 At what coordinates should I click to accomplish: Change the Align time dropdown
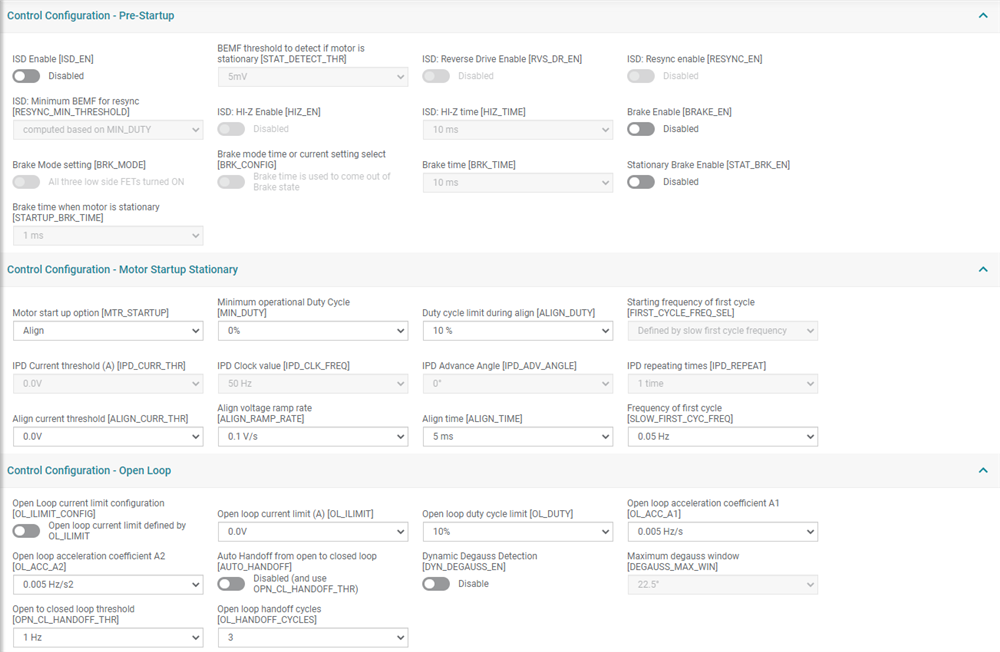[517, 437]
